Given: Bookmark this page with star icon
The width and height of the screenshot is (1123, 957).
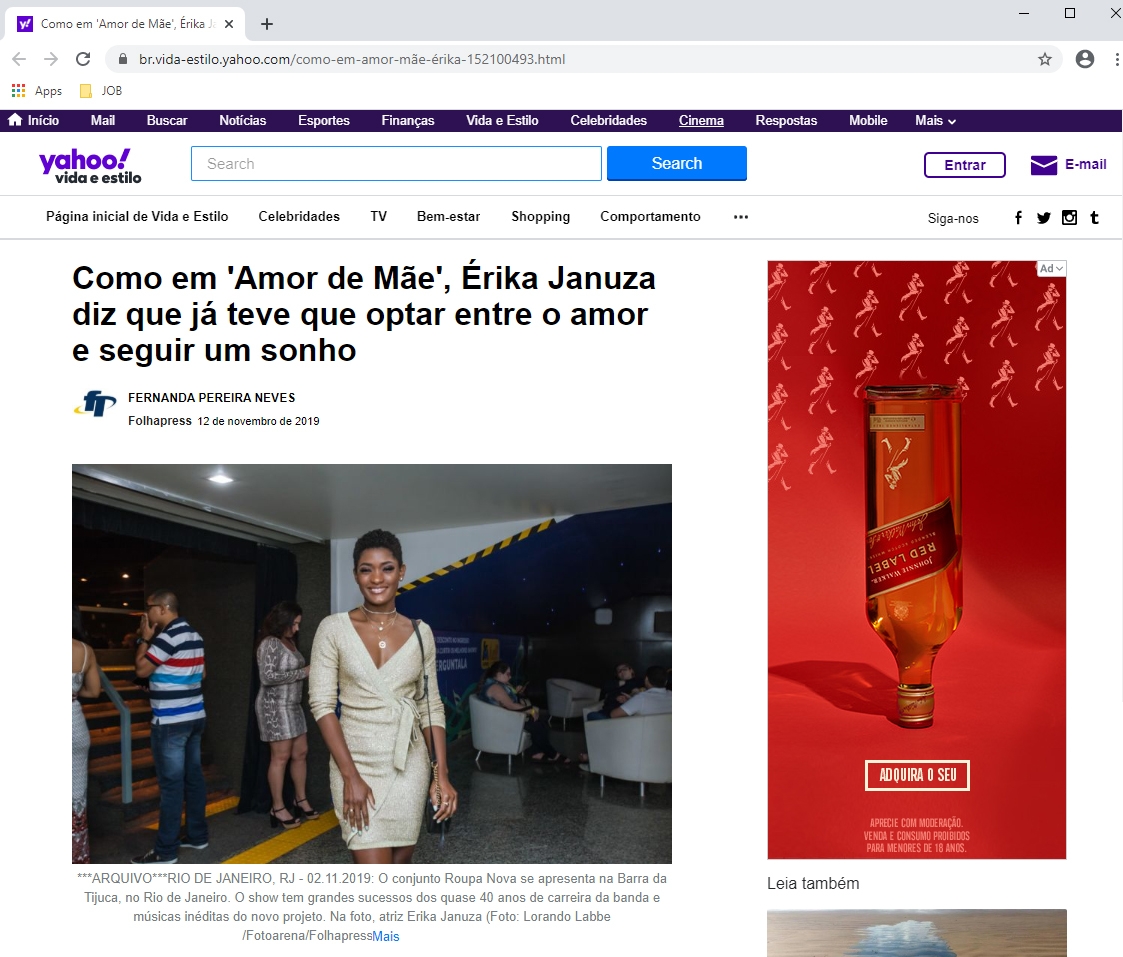Looking at the screenshot, I should pyautogui.click(x=1045, y=59).
